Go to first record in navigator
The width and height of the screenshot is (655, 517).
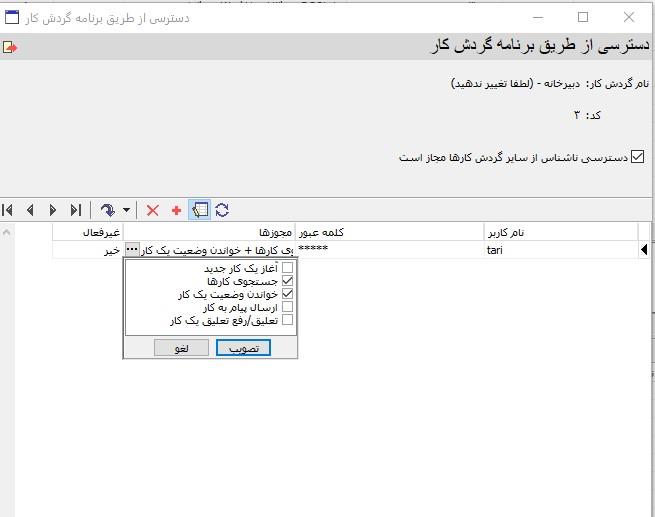pos(8,210)
